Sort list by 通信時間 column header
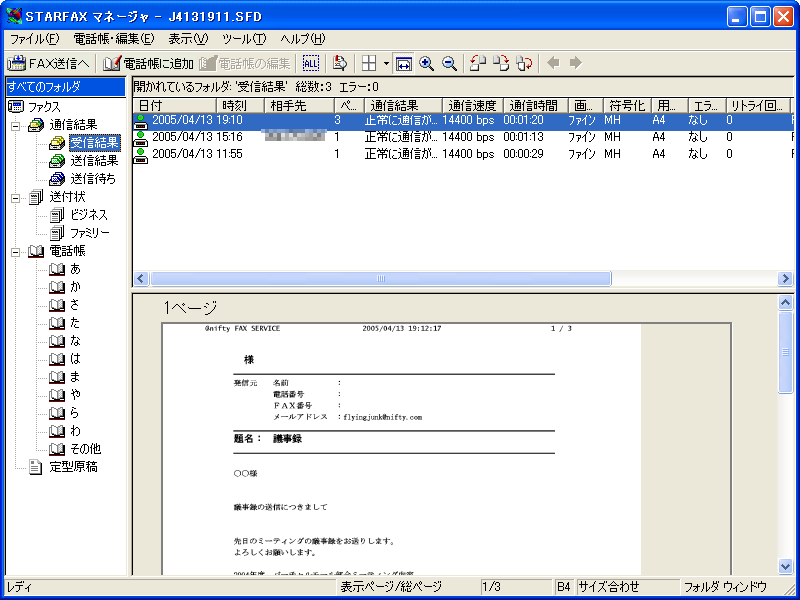 [535, 106]
